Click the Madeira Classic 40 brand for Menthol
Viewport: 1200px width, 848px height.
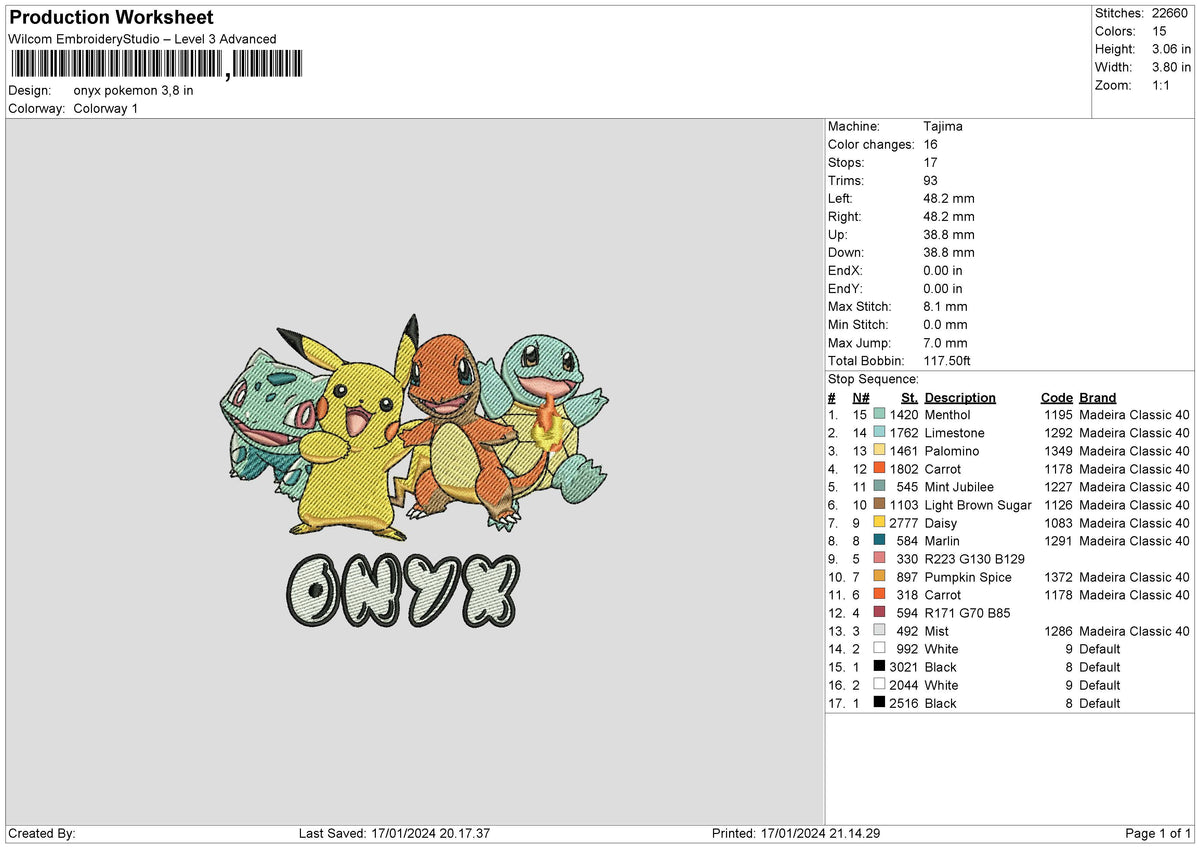1134,415
